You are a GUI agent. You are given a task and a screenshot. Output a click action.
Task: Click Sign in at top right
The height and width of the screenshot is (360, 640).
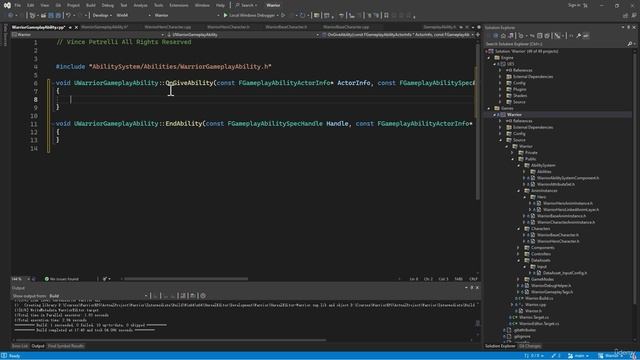[574, 5]
